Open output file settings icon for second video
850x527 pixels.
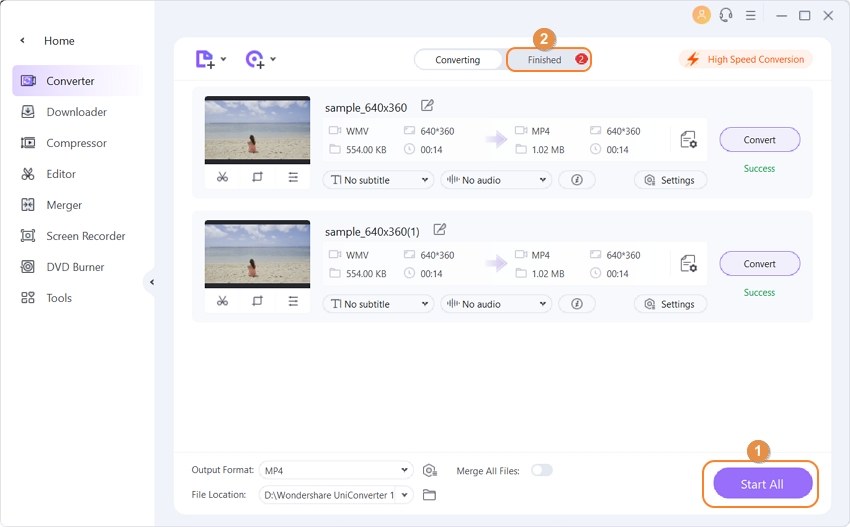(688, 264)
